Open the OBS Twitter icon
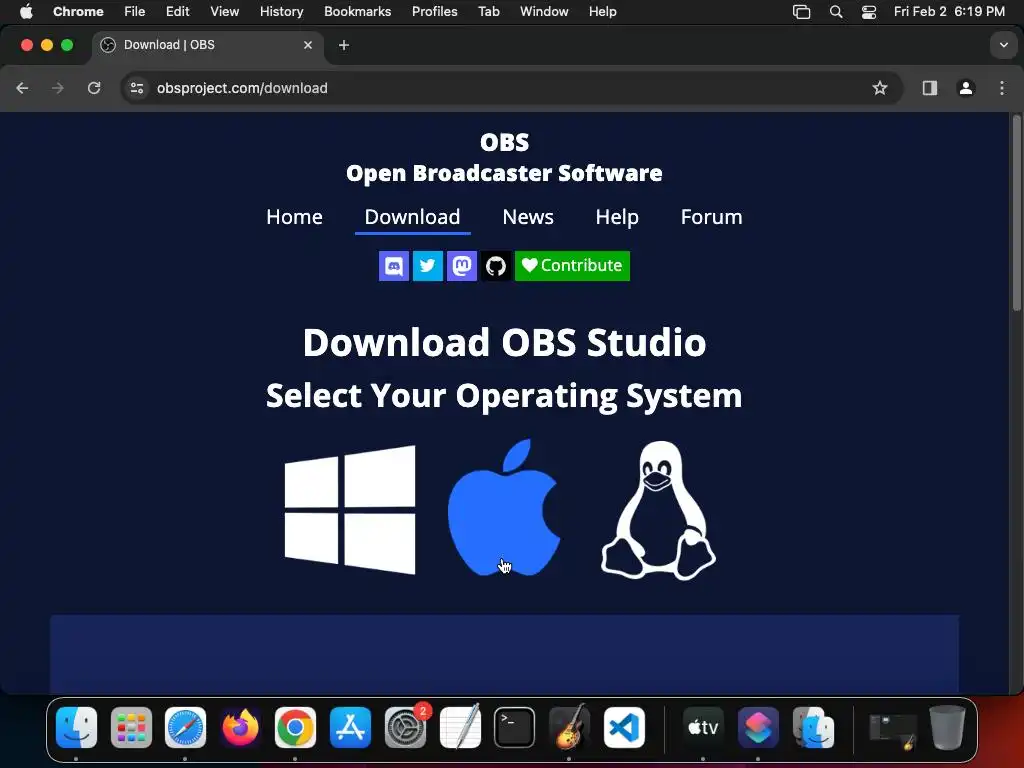The image size is (1024, 768). click(428, 266)
